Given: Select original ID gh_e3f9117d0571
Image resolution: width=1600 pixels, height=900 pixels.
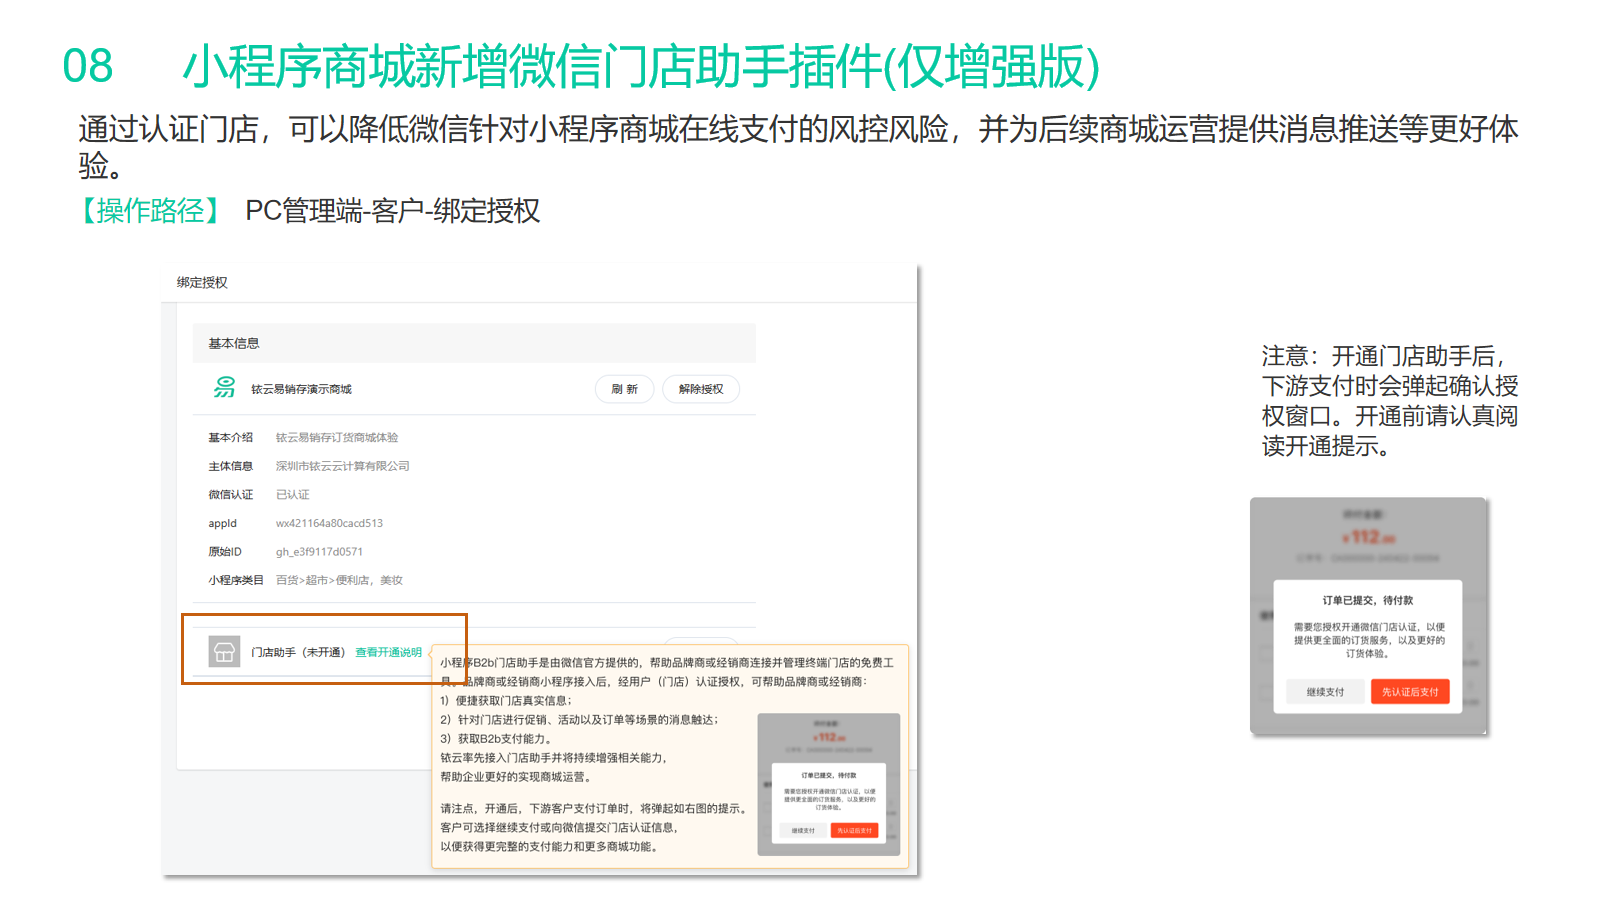Looking at the screenshot, I should click(x=319, y=552).
